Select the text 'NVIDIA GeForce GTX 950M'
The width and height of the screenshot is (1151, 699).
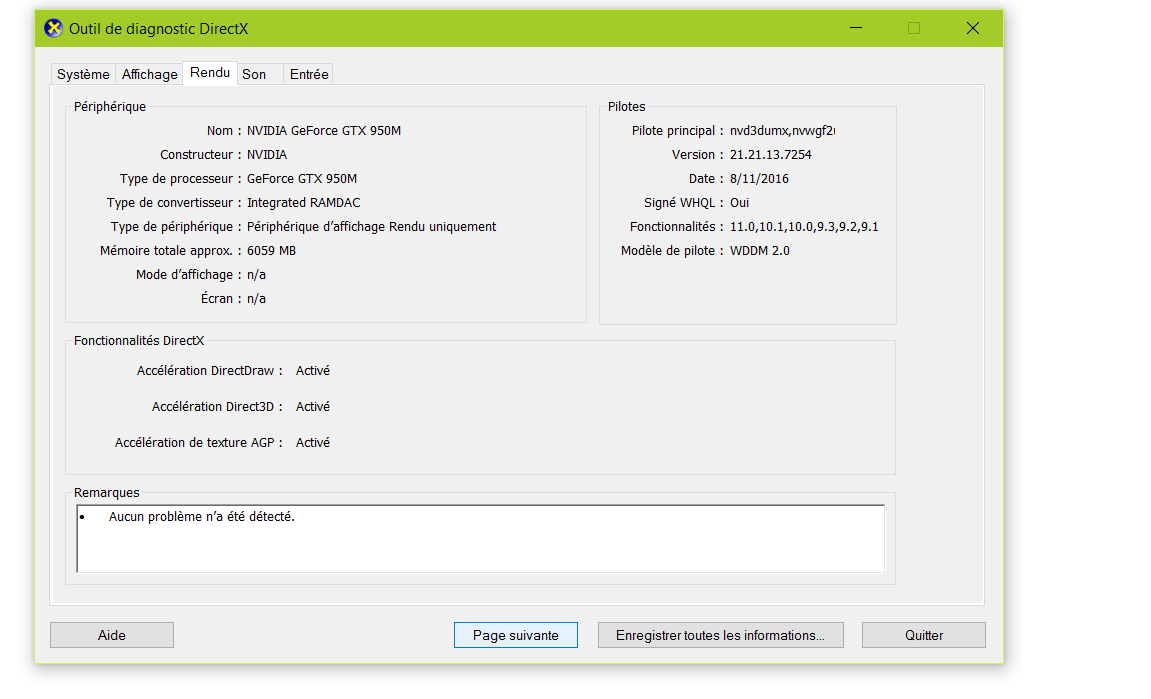pyautogui.click(x=324, y=131)
